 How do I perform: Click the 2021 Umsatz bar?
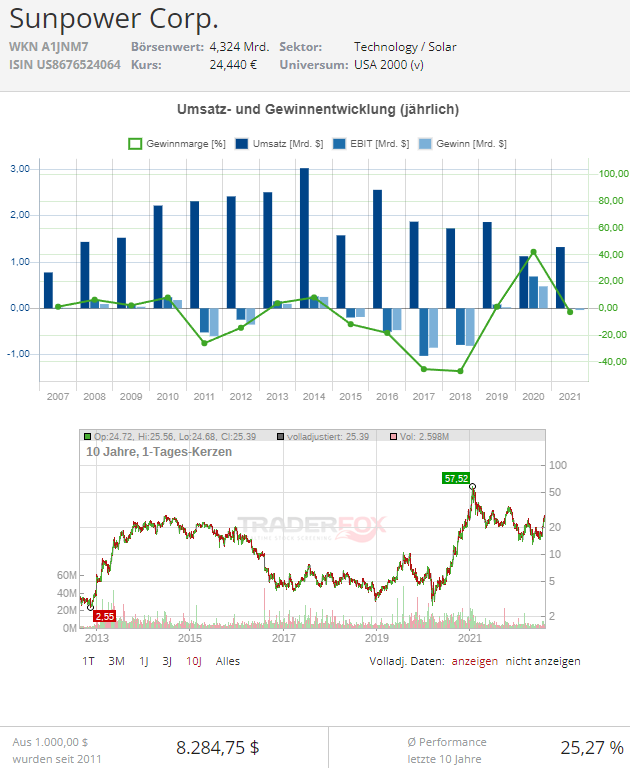pos(560,278)
